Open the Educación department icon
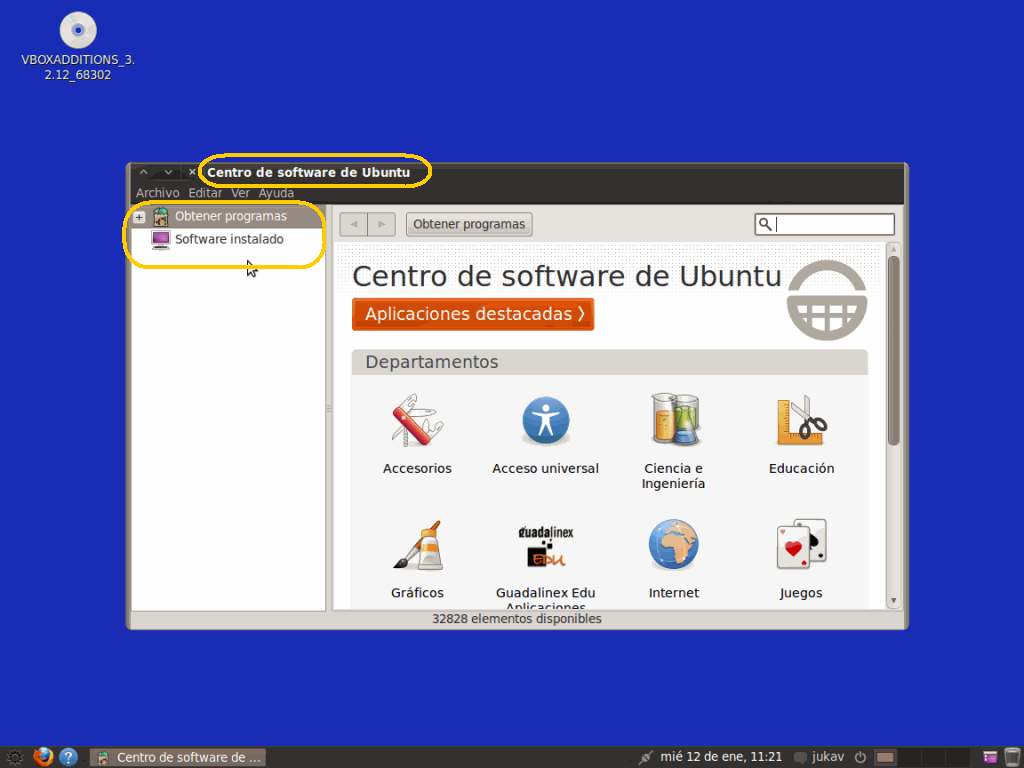Screen dimensions: 1024x768 tap(801, 421)
